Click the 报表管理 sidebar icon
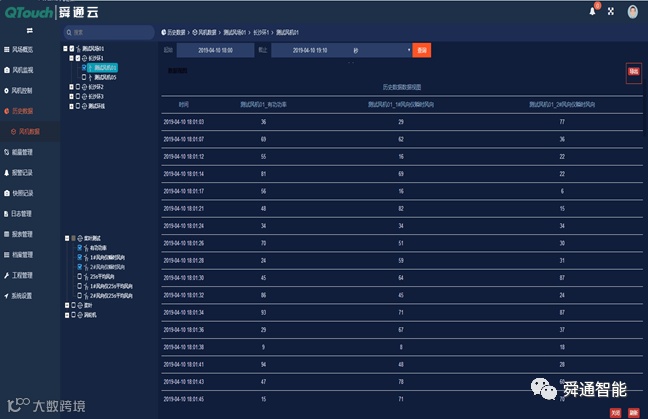This screenshot has width=648, height=419. coord(7,234)
